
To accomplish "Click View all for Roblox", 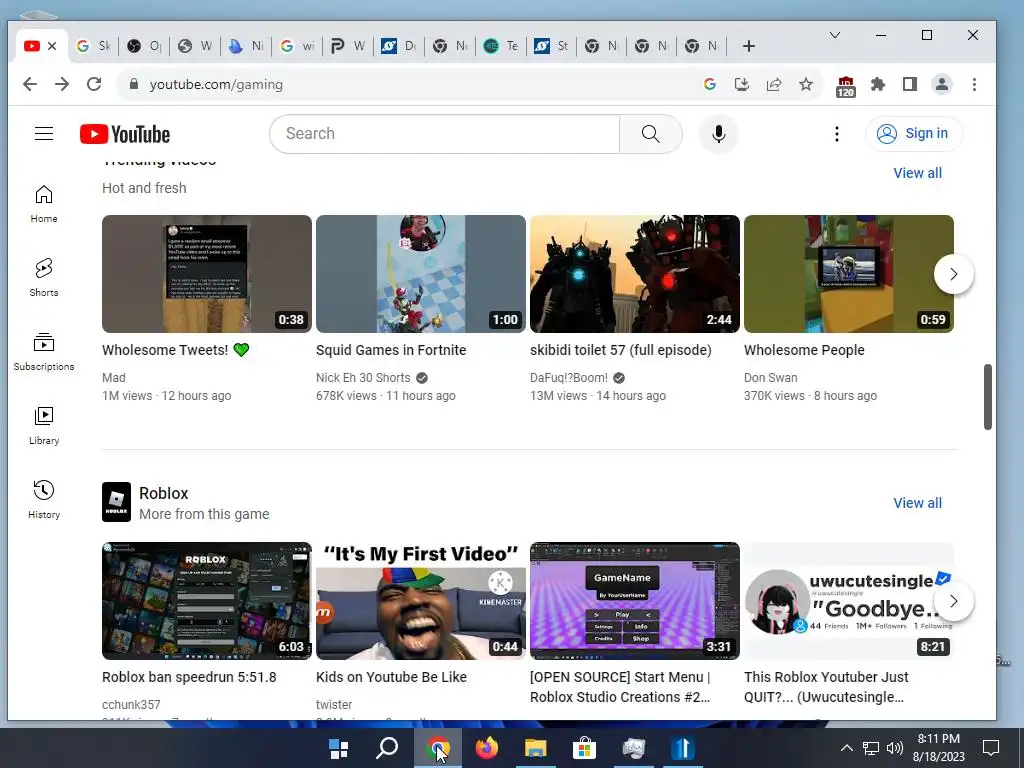I will 918,503.
